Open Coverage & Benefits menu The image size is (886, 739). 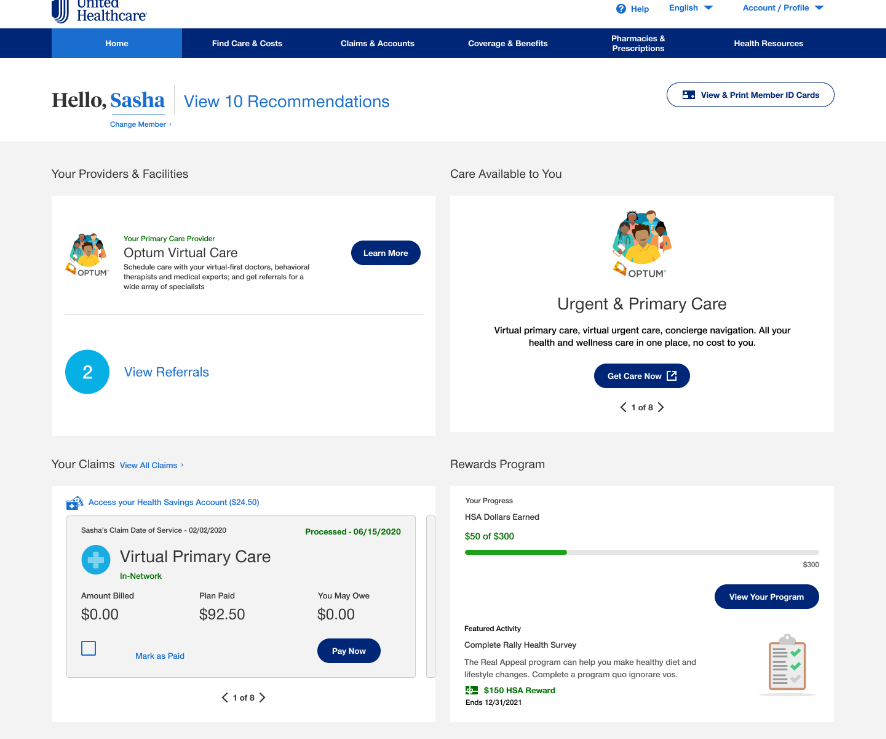pyautogui.click(x=507, y=43)
